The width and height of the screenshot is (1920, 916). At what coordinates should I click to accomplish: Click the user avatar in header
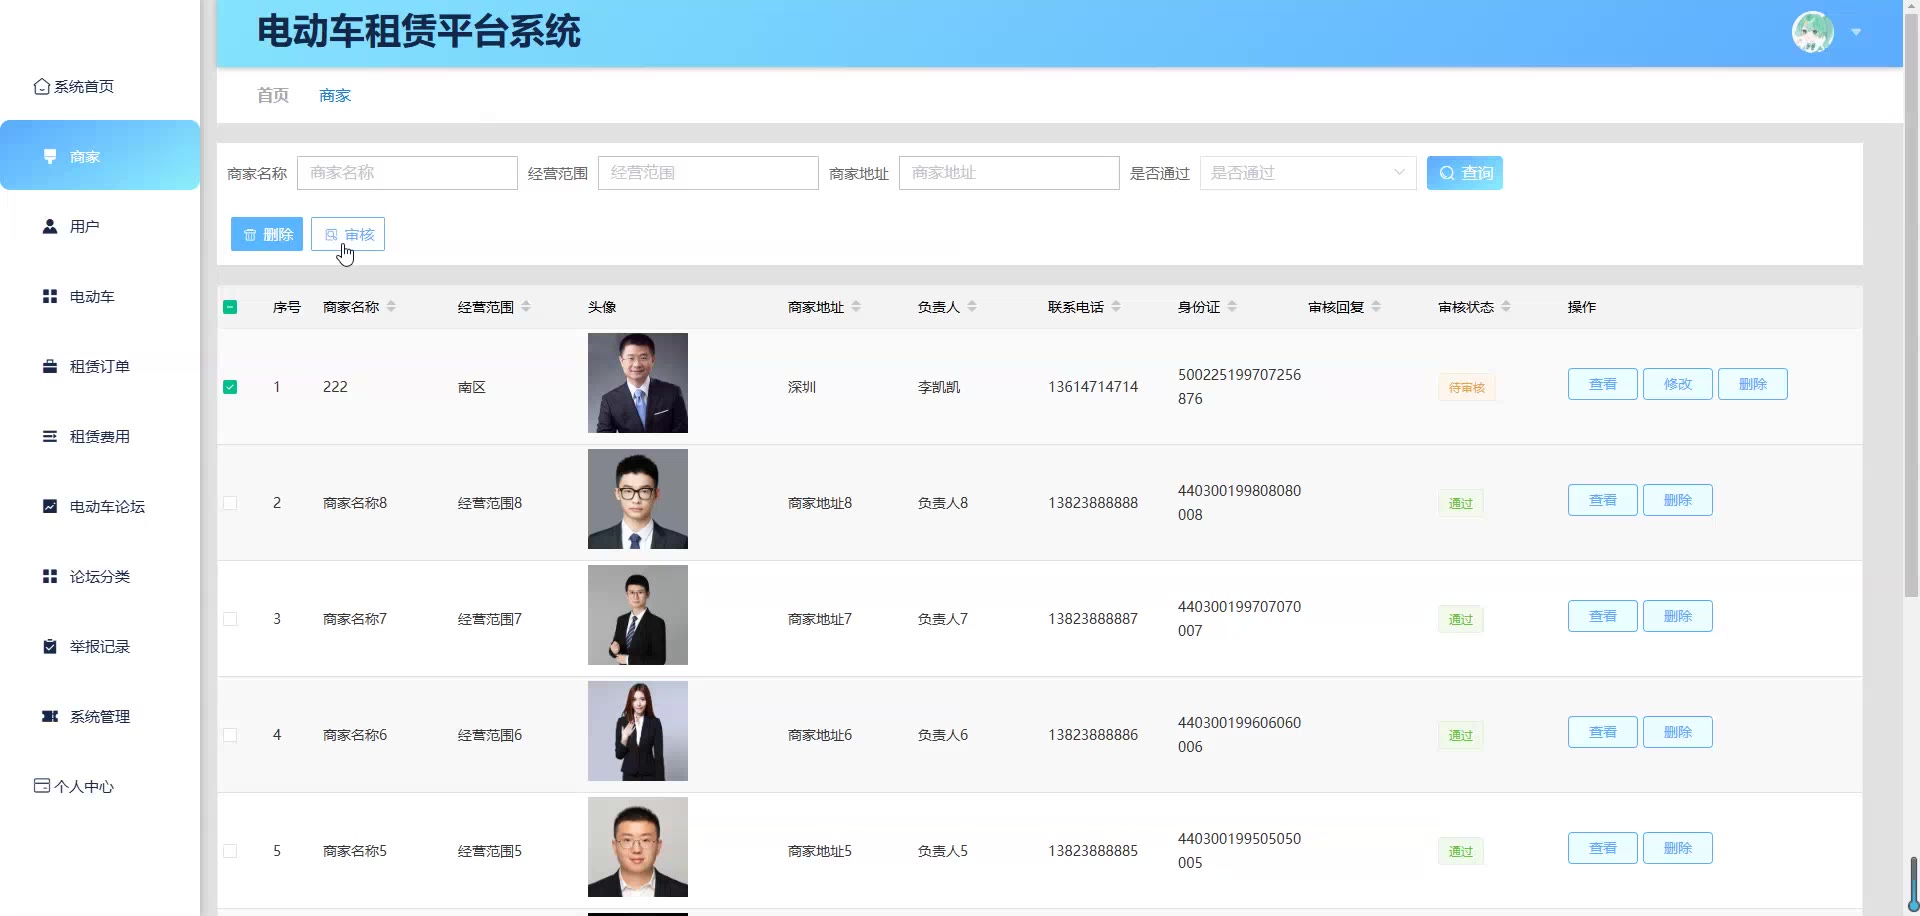click(x=1812, y=32)
